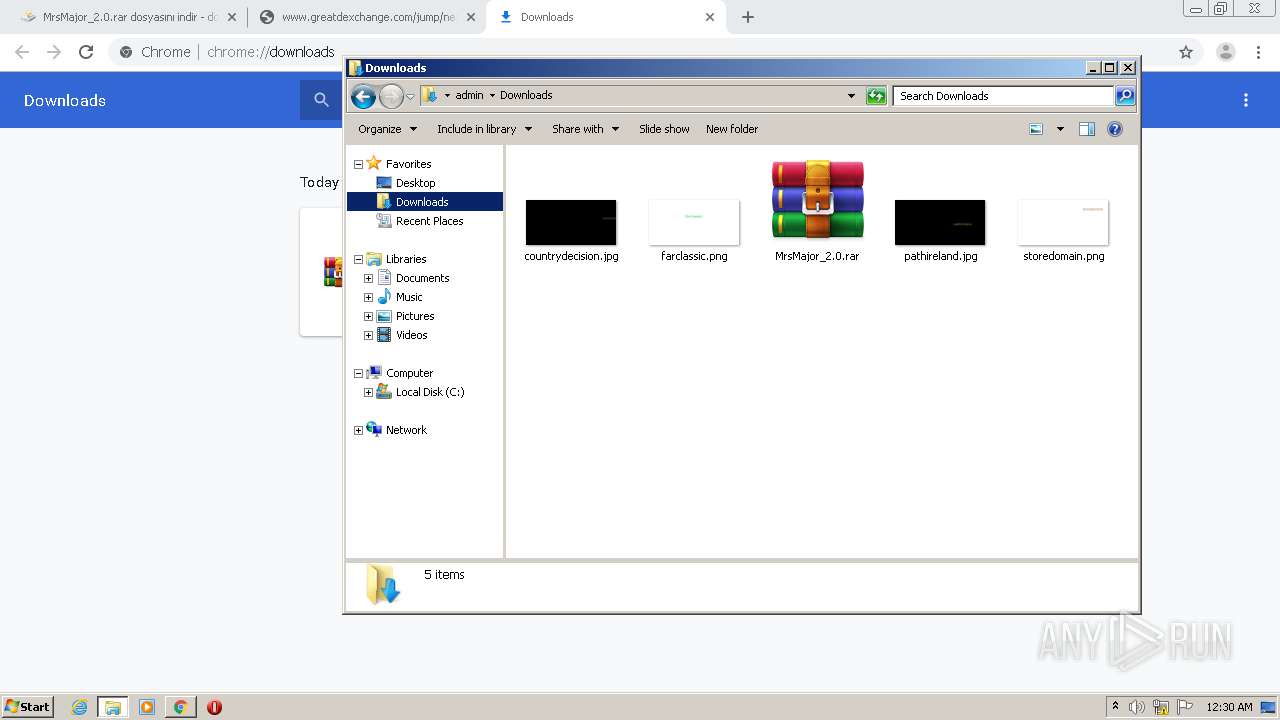The image size is (1280, 720).
Task: Select the pathireland.jpg thumbnail
Action: click(940, 222)
